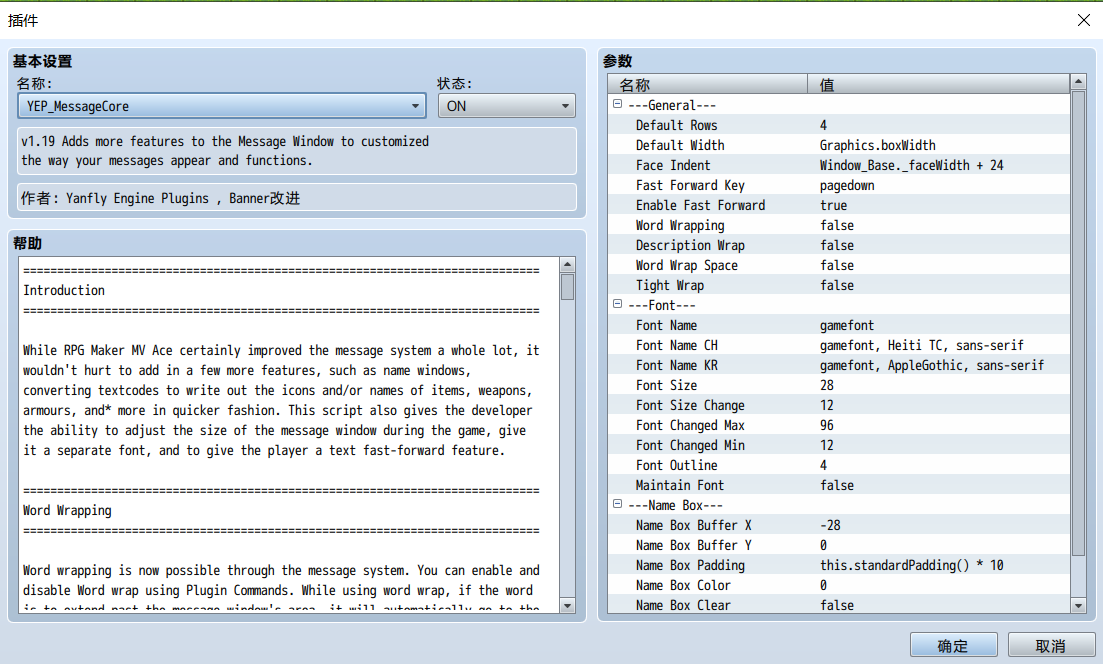This screenshot has height=664, width=1103.
Task: Select the Tight Wrap parameter
Action: (x=839, y=286)
